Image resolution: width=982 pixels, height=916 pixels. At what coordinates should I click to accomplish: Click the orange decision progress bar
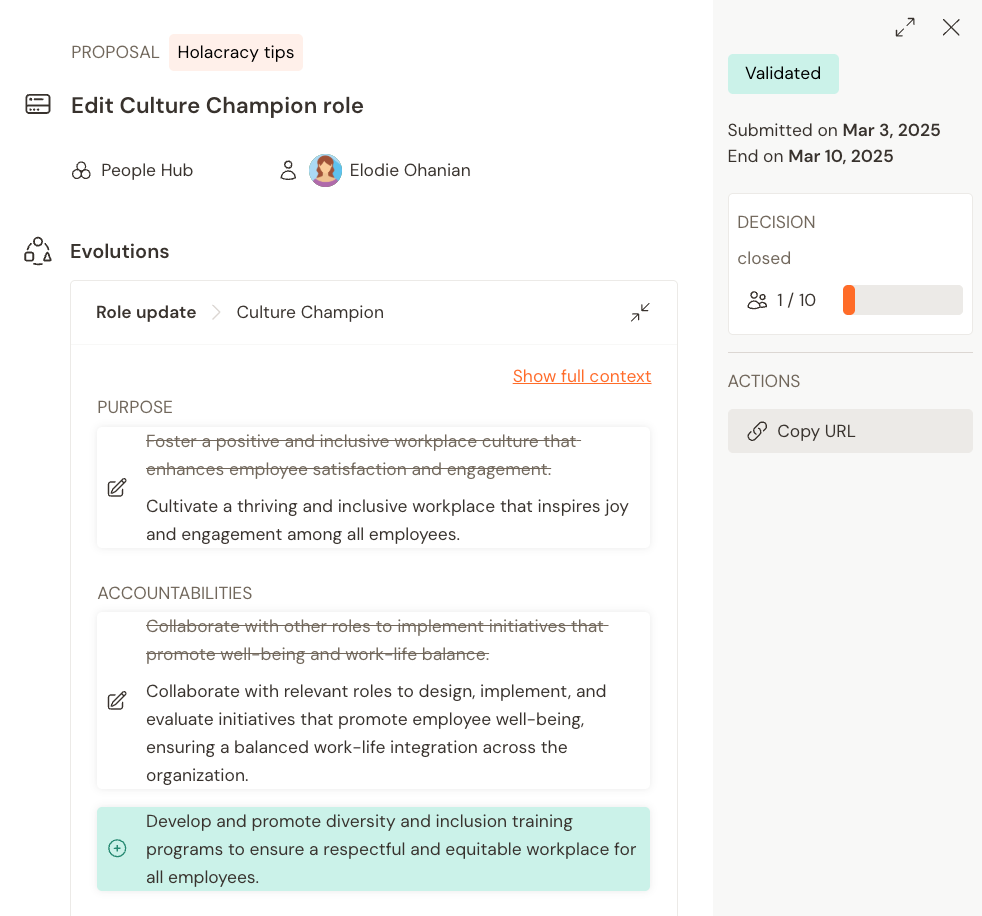coord(851,299)
